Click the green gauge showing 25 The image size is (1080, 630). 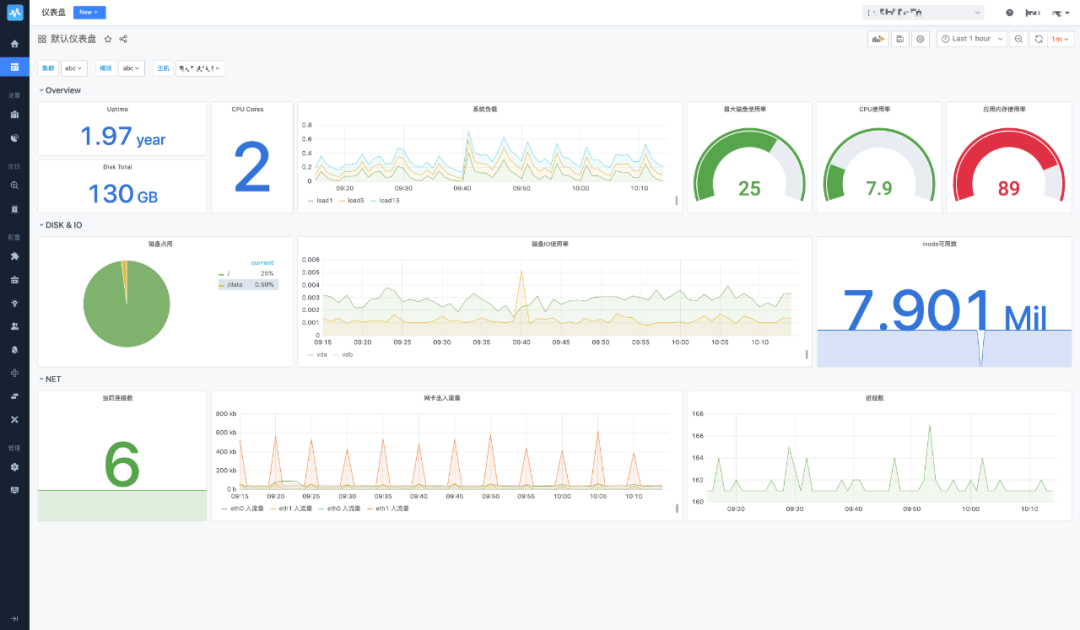coord(749,165)
